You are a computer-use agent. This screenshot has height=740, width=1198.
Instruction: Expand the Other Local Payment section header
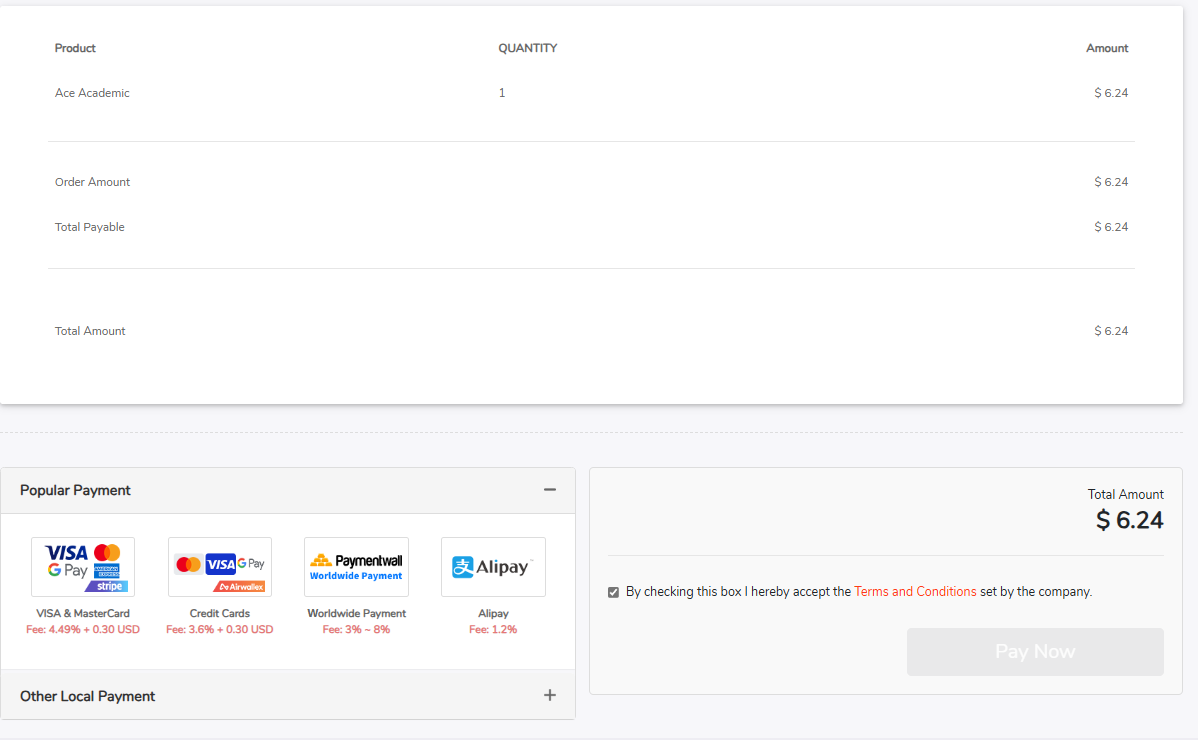click(x=88, y=696)
